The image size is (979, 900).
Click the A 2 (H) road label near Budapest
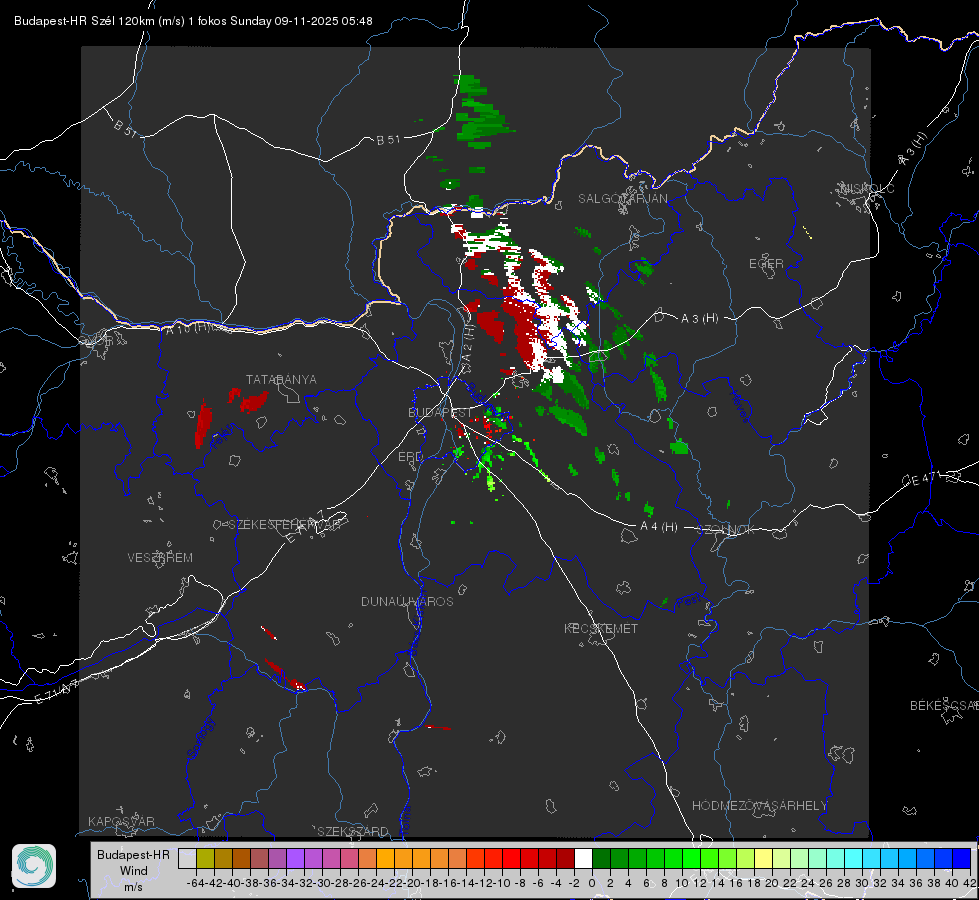(468, 349)
